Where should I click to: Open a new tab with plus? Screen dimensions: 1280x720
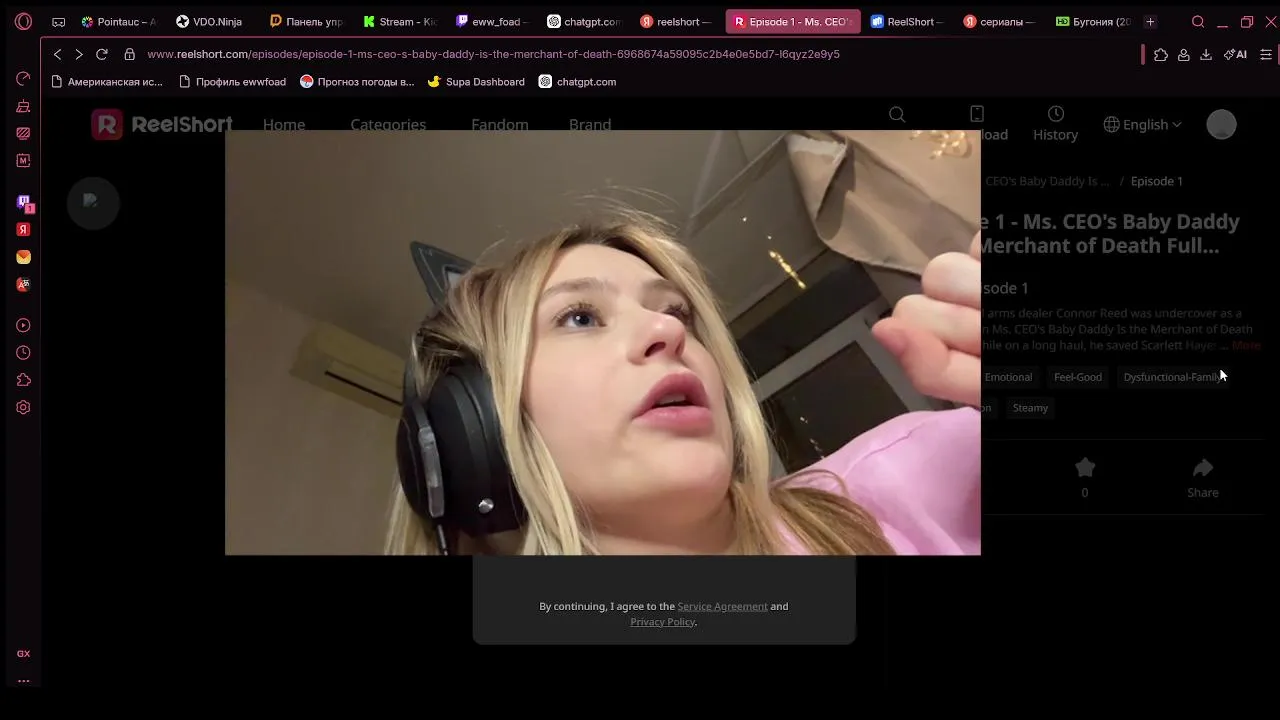tap(1150, 21)
